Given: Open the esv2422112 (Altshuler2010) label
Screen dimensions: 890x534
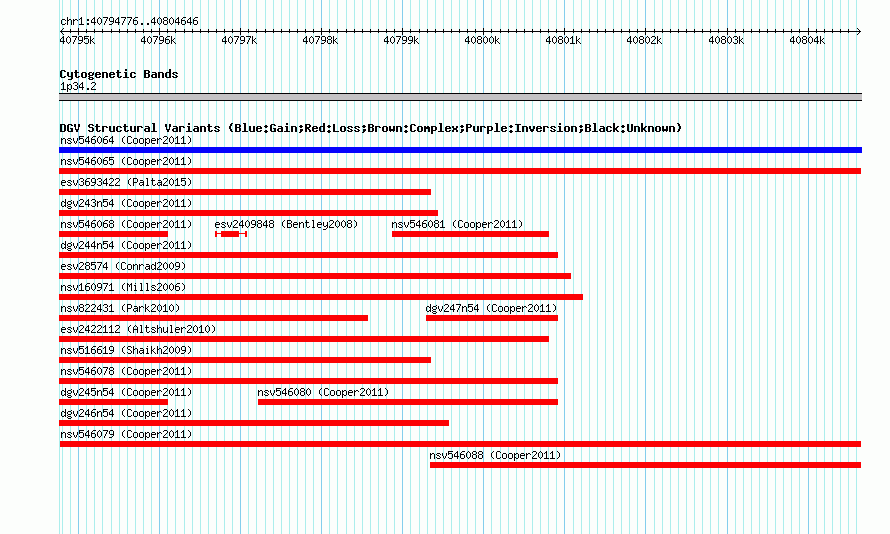Looking at the screenshot, I should (x=138, y=329).
